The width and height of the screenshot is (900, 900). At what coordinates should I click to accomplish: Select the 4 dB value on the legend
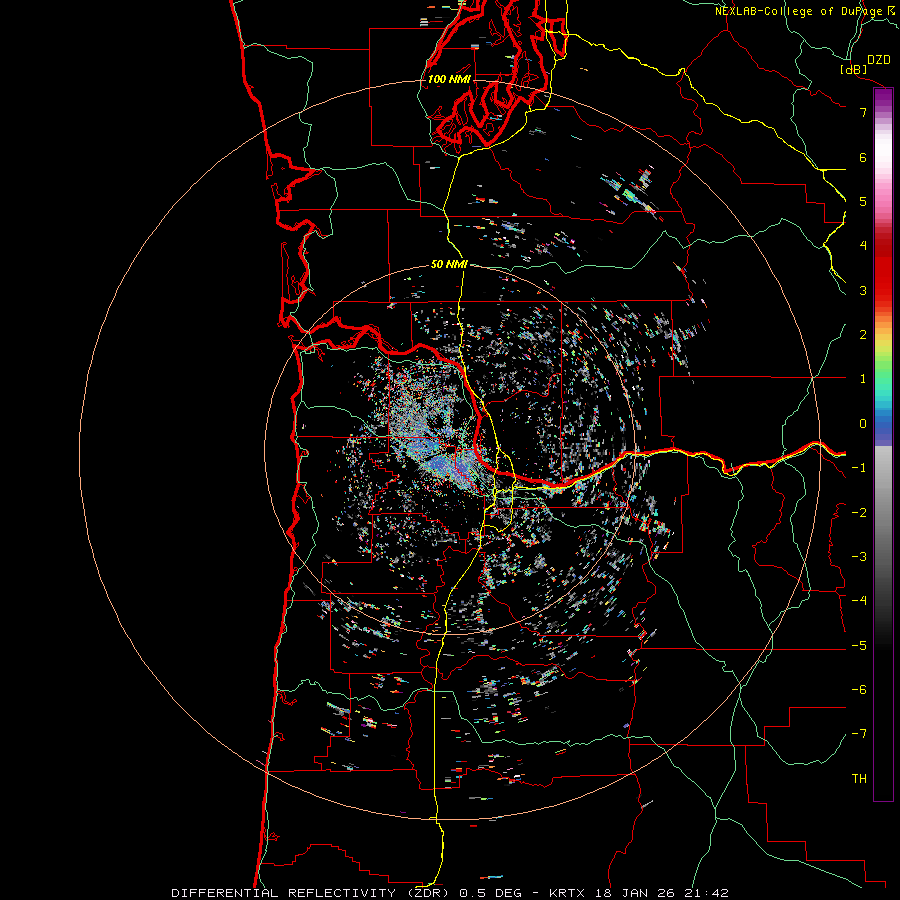click(863, 246)
